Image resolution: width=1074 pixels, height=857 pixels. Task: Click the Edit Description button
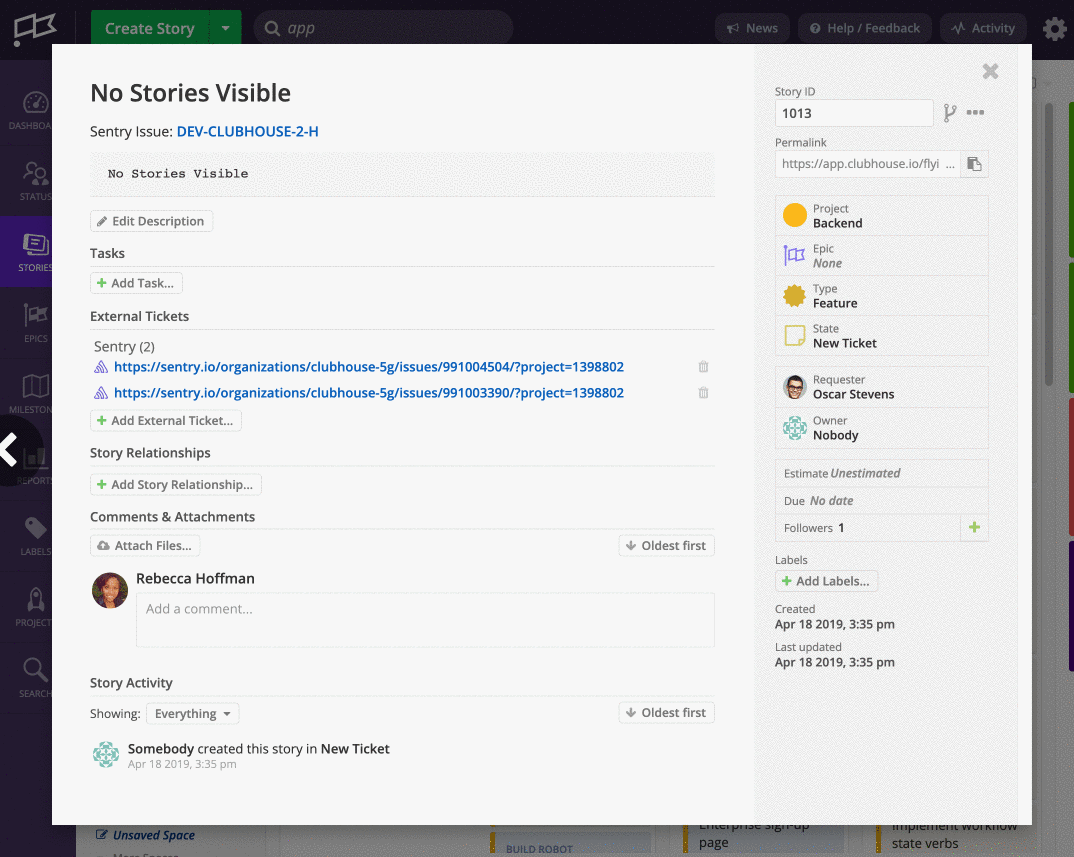point(151,221)
